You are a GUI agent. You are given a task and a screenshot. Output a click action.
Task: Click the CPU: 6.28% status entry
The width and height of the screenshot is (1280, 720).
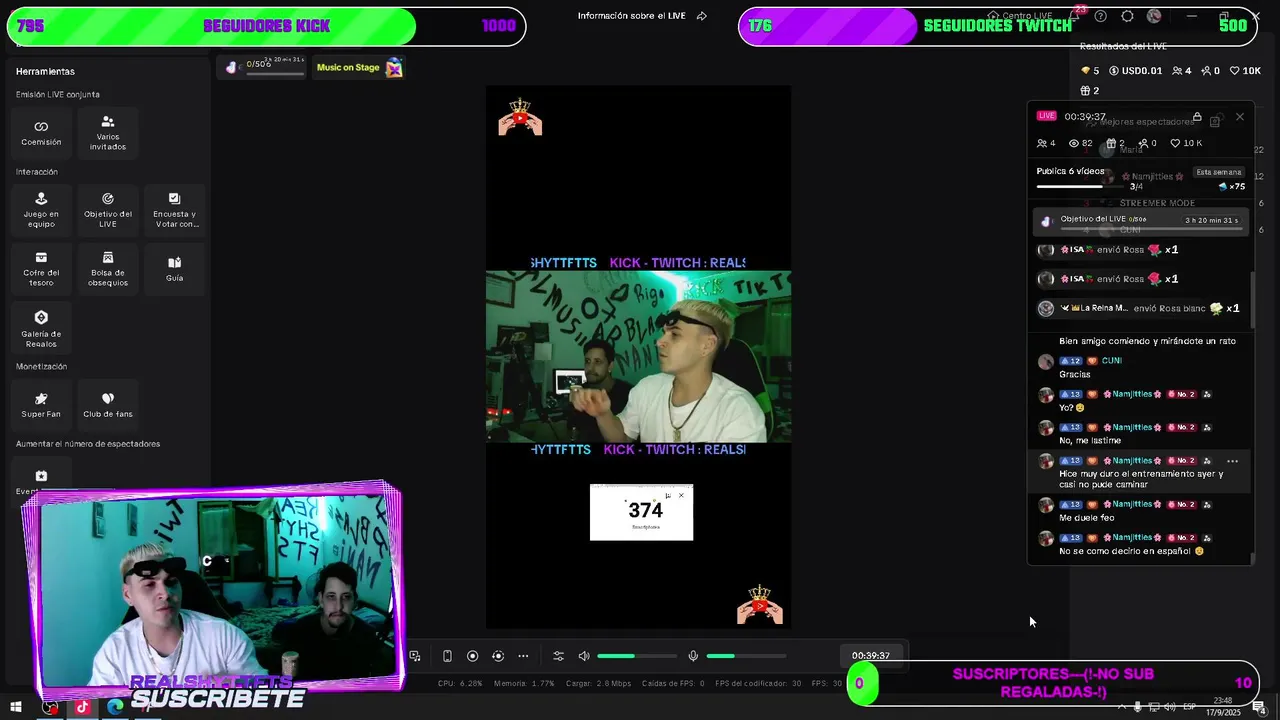coord(460,684)
